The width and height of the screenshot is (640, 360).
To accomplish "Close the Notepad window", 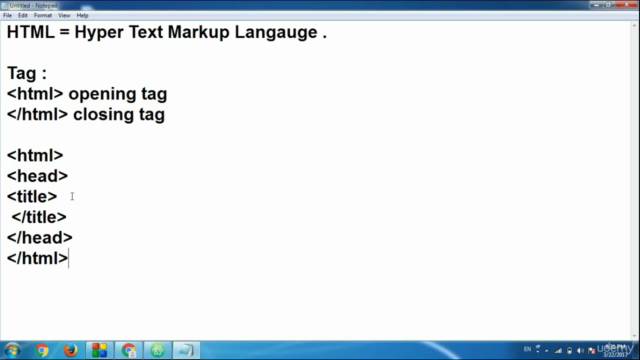I will coord(627,4).
